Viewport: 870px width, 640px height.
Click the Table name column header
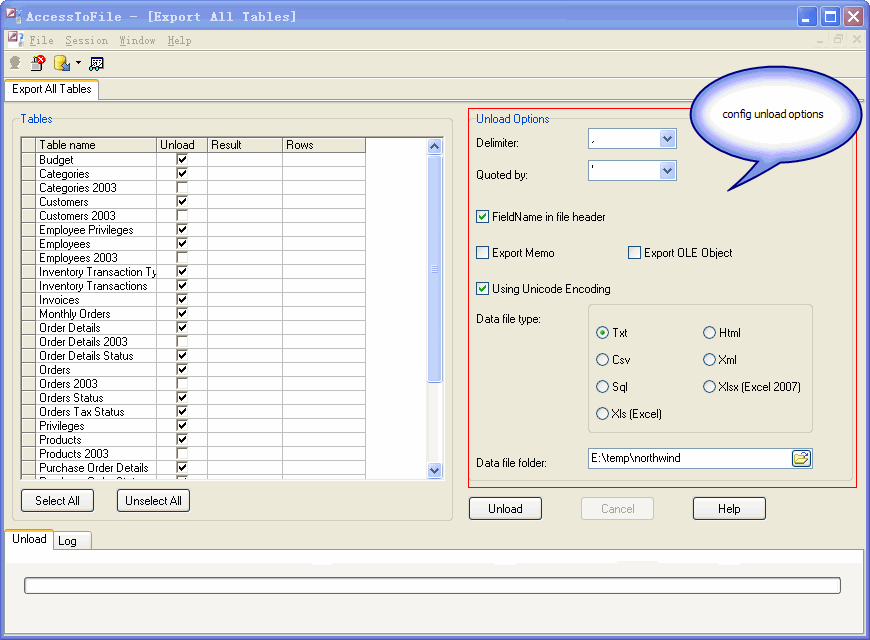point(97,145)
